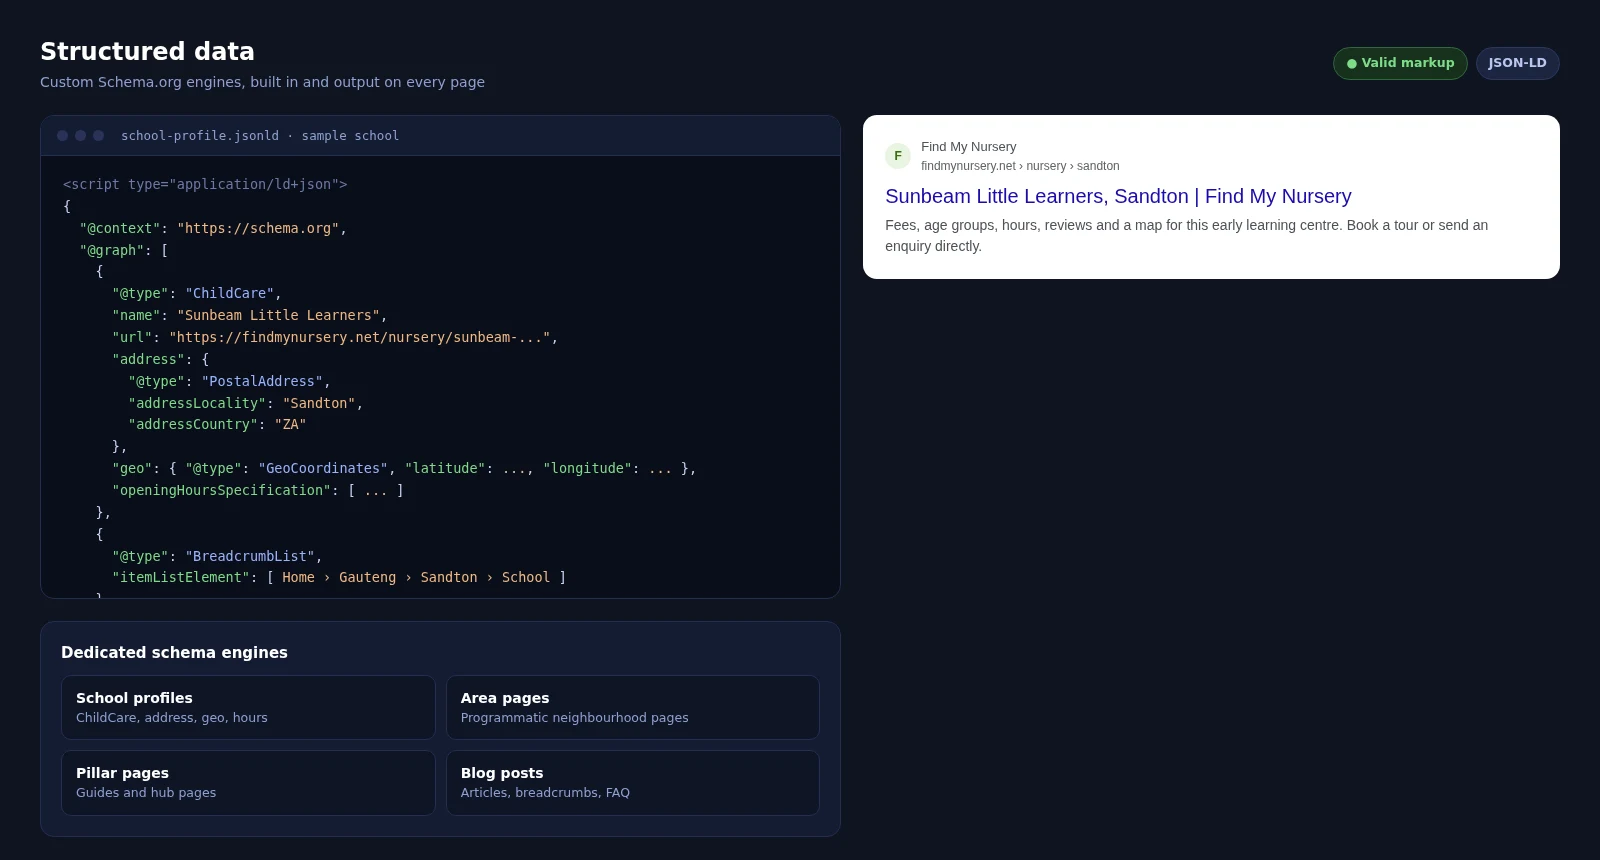Click "Gaueng" breadcrumb item labelled Gauteng in code

pyautogui.click(x=367, y=578)
